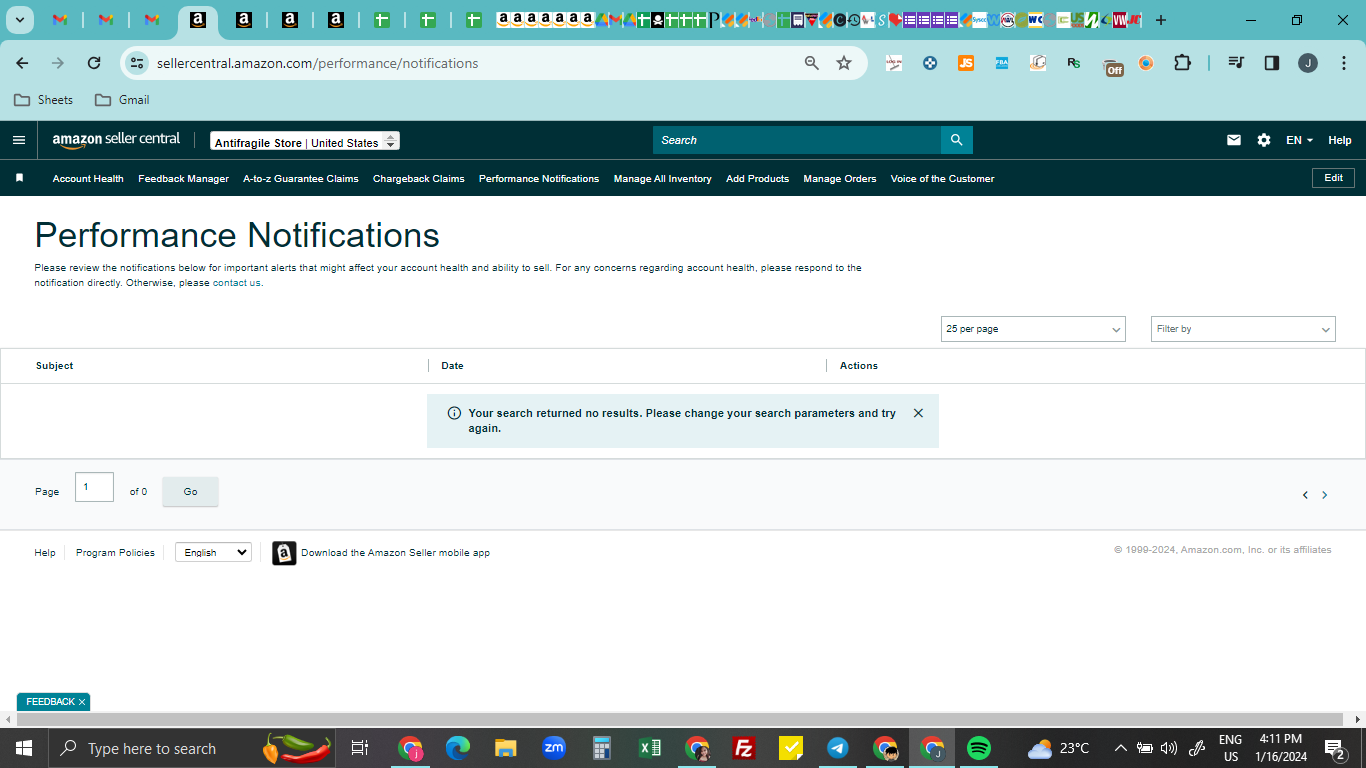1366x768 pixels.
Task: Open the EN language dropdown
Action: coord(1299,140)
